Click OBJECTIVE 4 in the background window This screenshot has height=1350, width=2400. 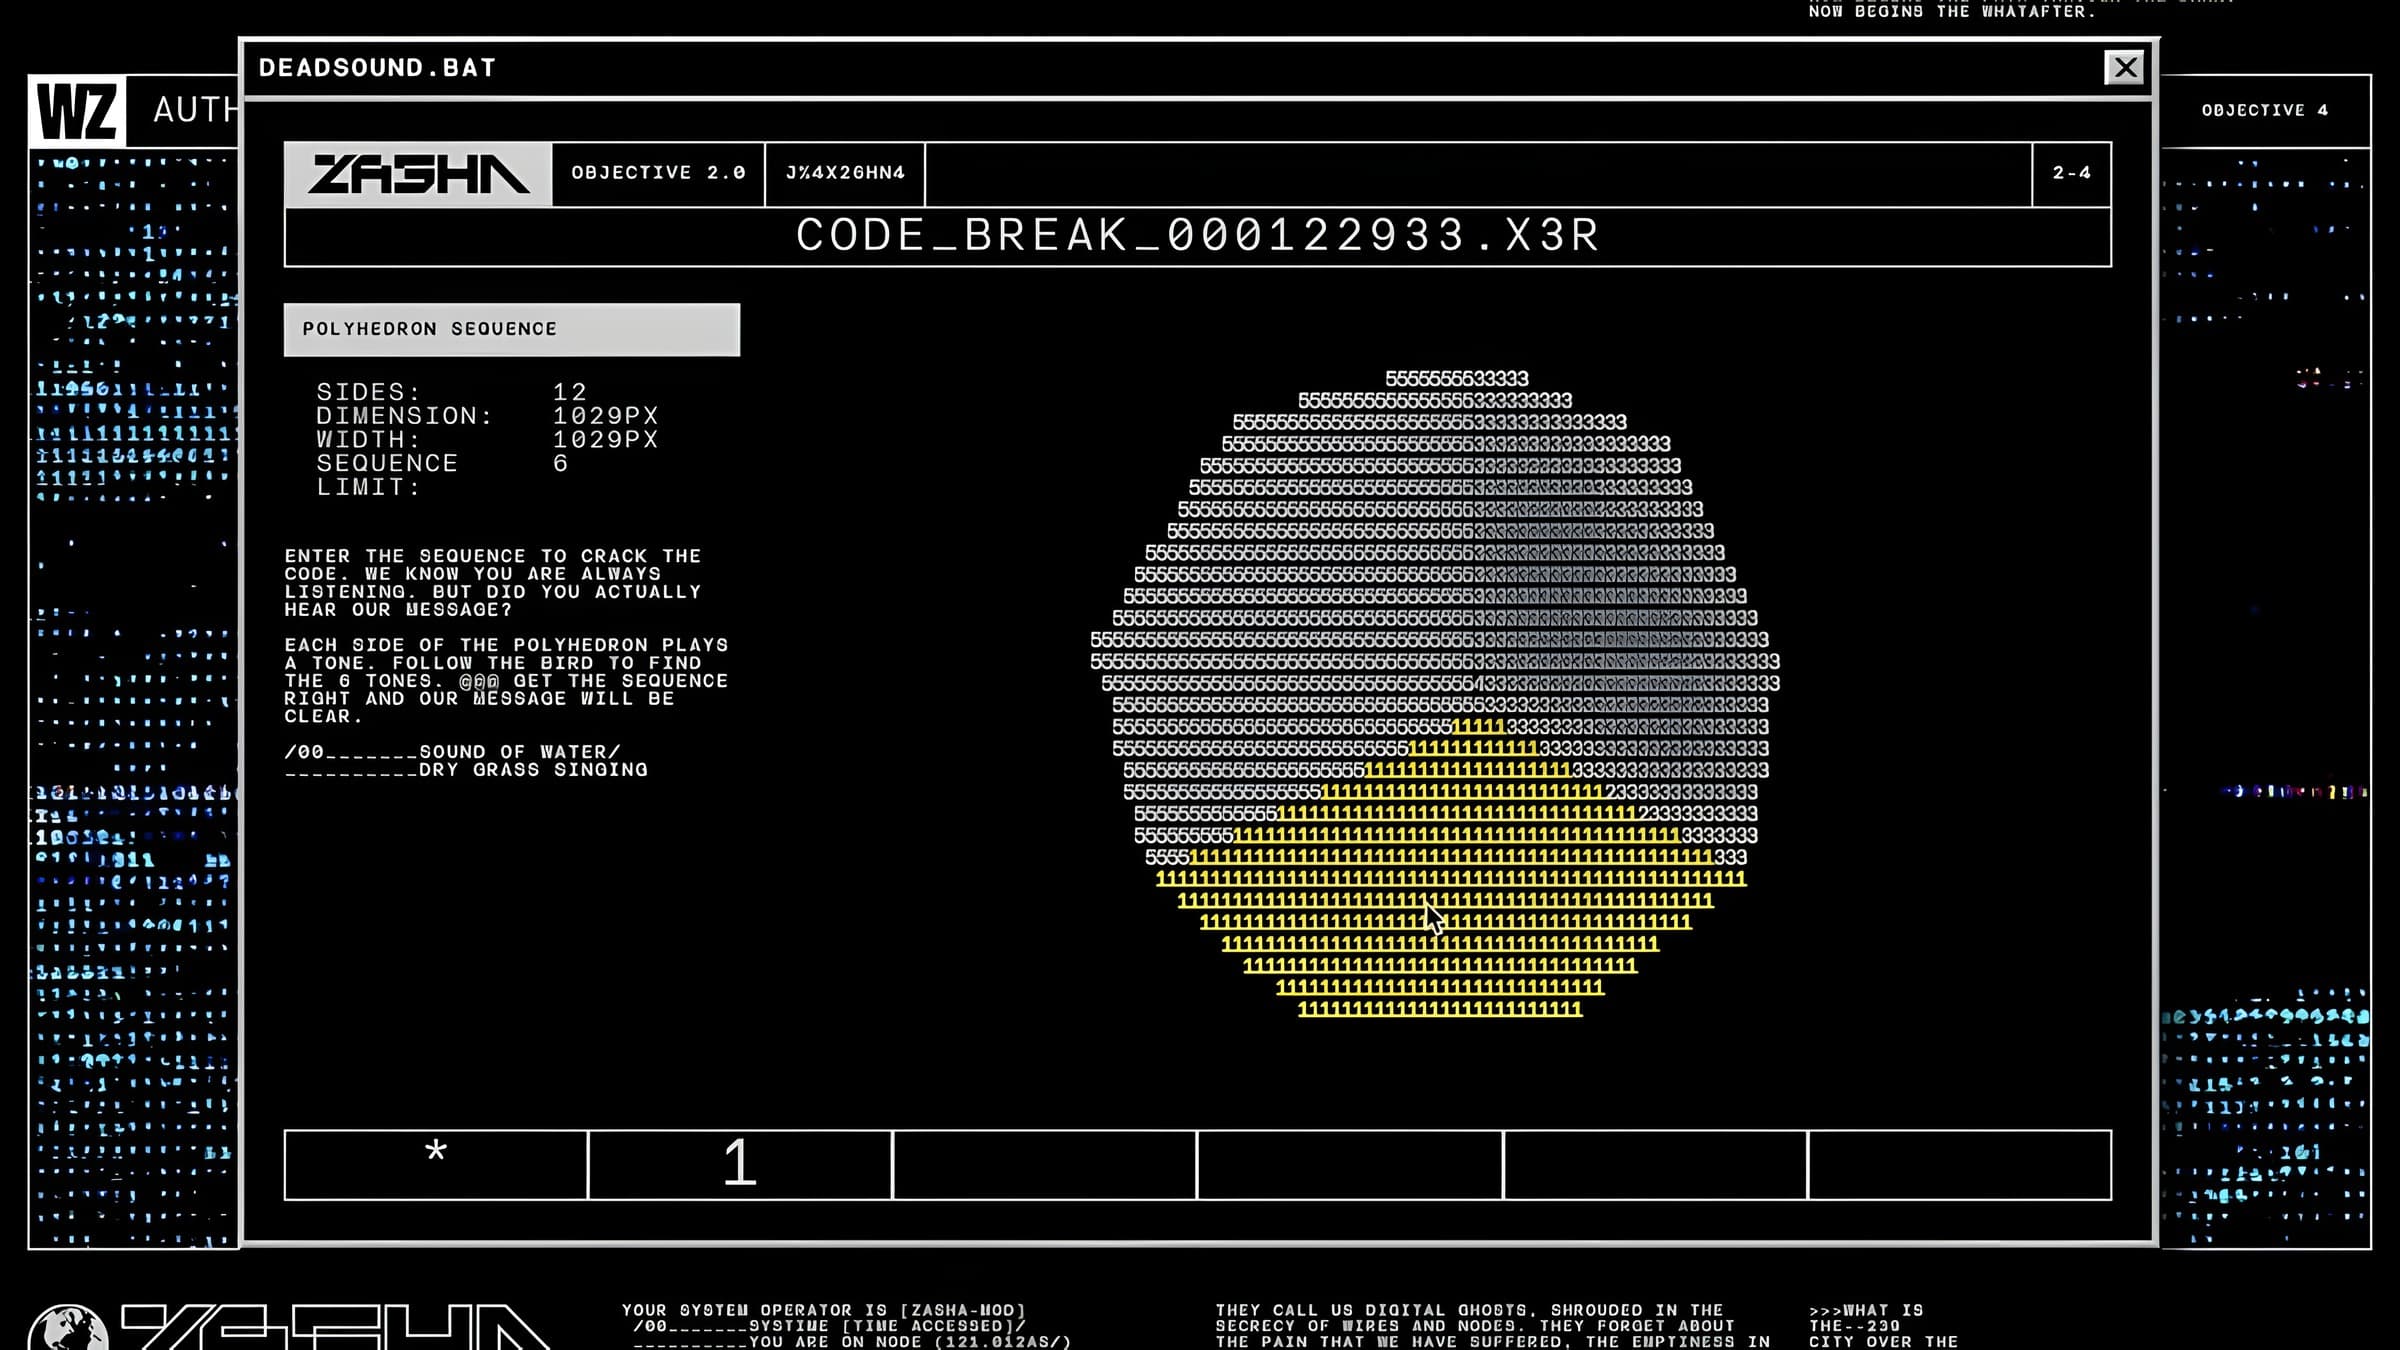(x=2265, y=110)
